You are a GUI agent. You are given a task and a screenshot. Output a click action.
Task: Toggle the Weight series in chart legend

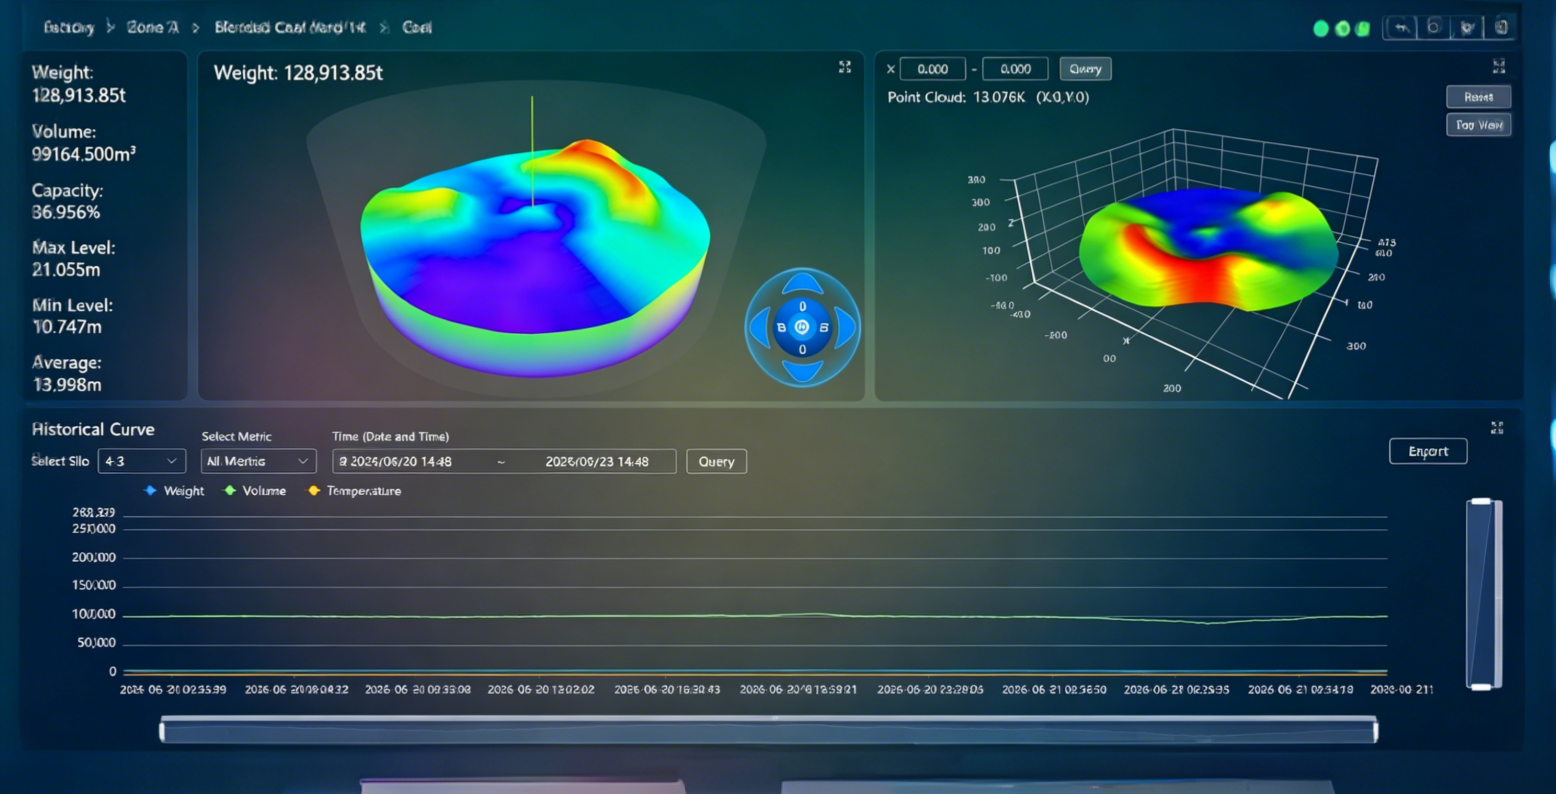point(174,491)
